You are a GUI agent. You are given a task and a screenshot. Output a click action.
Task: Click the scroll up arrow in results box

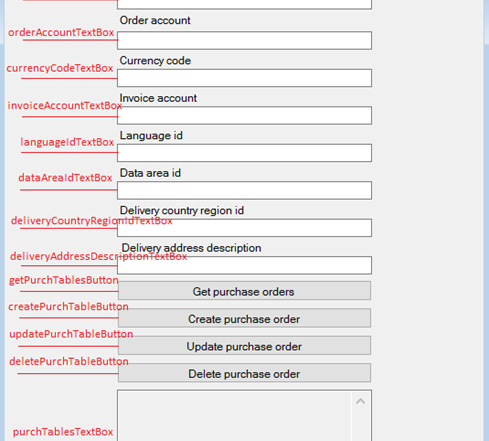(360, 401)
